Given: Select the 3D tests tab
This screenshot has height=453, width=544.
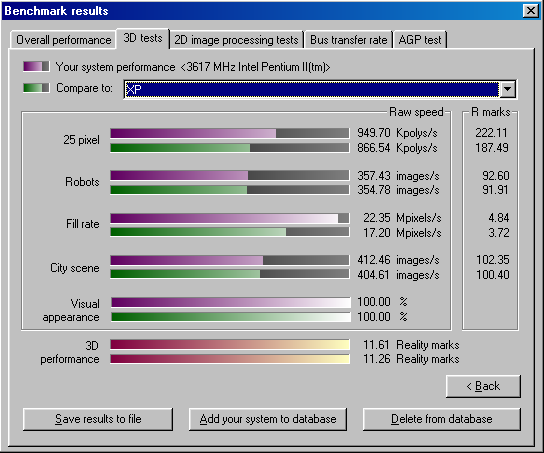Looking at the screenshot, I should point(143,38).
